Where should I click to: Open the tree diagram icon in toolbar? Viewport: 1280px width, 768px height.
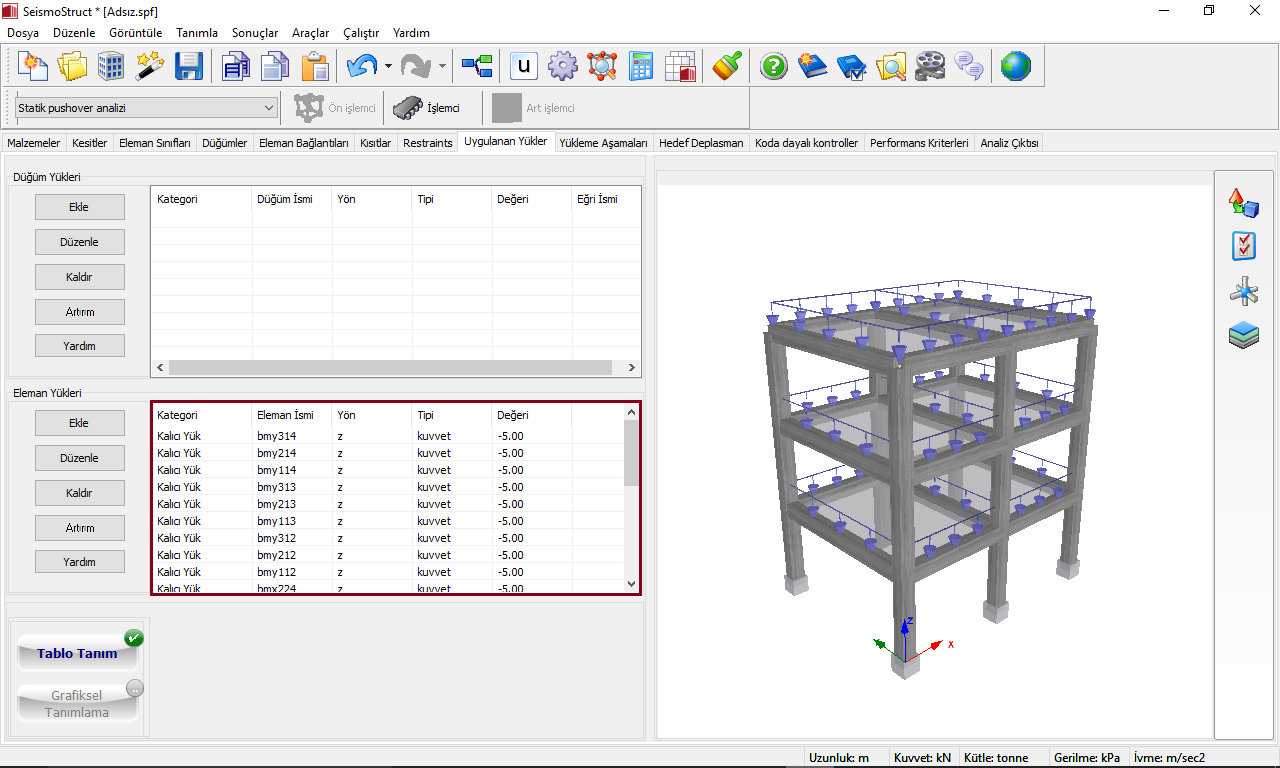pyautogui.click(x=477, y=67)
